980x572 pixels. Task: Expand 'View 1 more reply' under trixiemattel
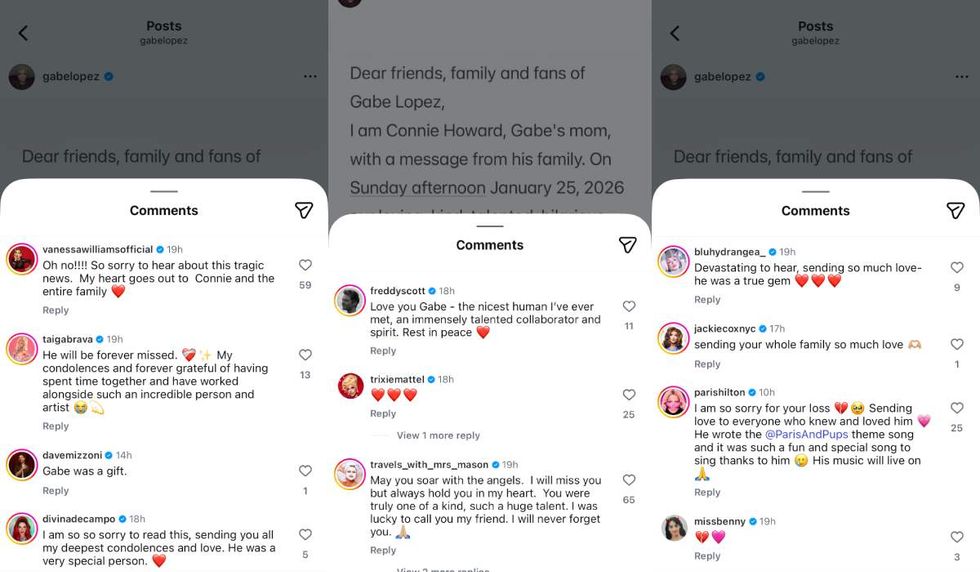[x=438, y=436]
